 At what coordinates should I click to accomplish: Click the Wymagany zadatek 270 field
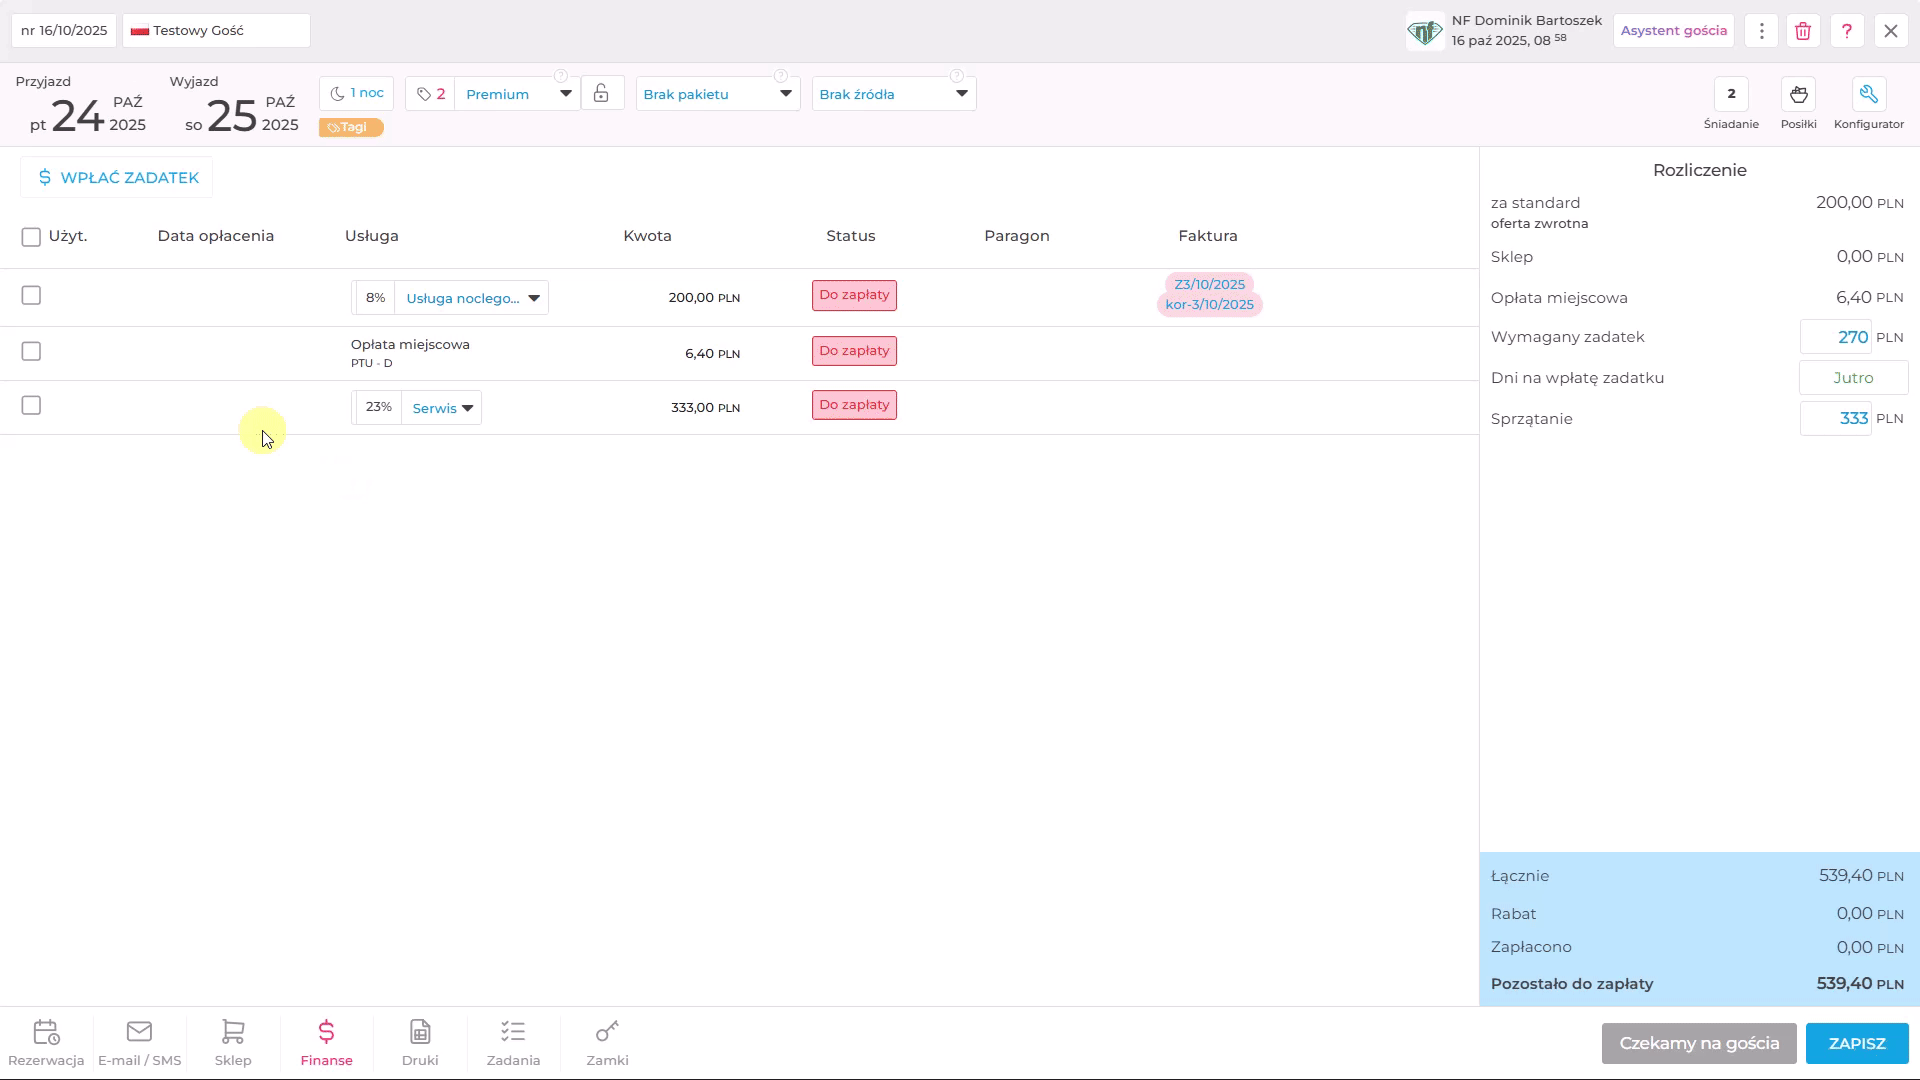pos(1836,337)
